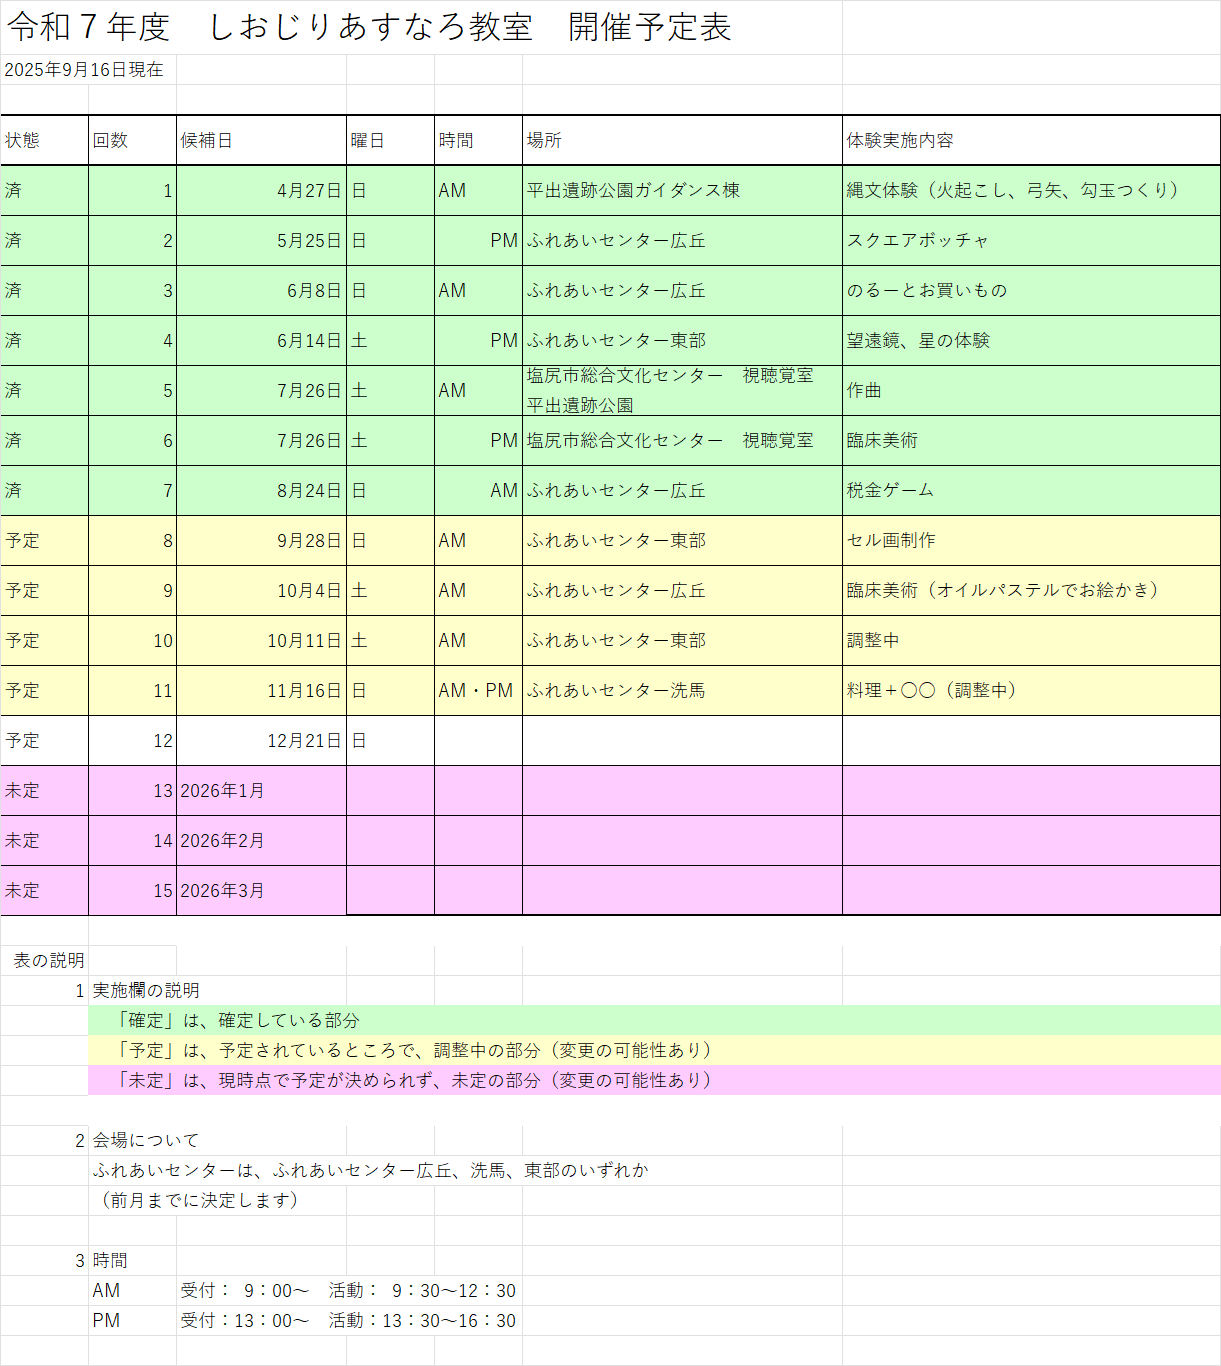Select the AM・PM time cell
Image resolution: width=1221 pixels, height=1366 pixels.
476,691
